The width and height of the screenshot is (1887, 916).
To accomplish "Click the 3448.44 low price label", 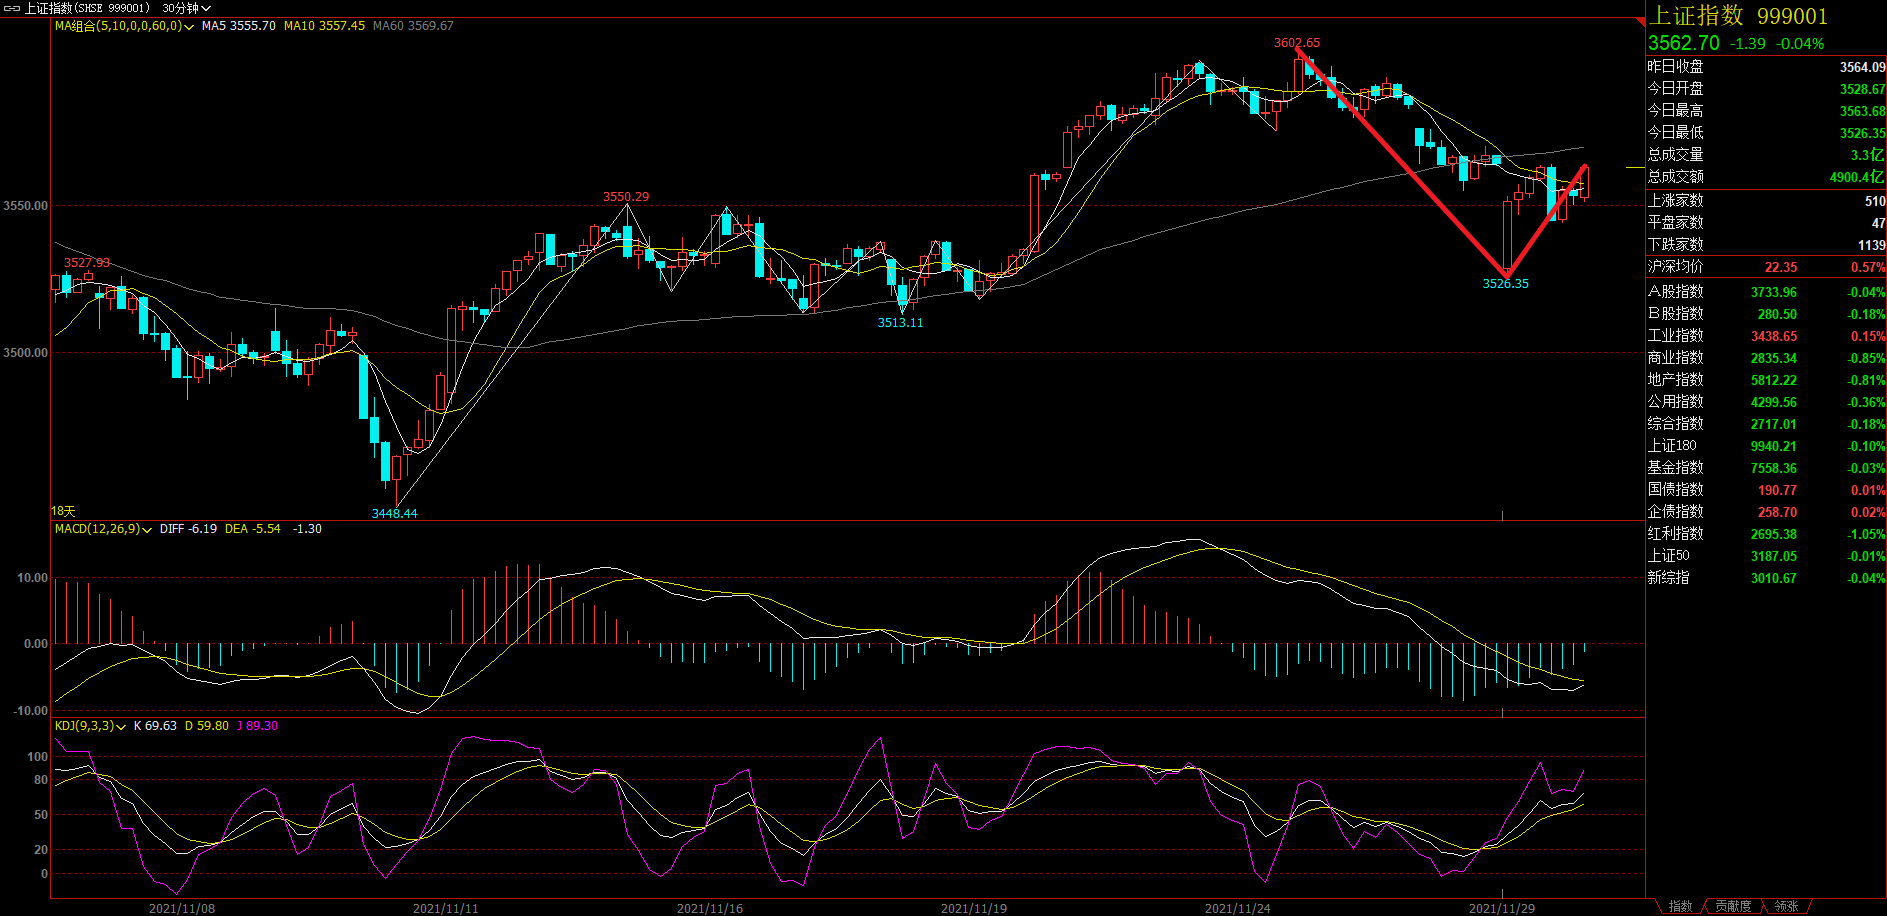I will pos(394,513).
